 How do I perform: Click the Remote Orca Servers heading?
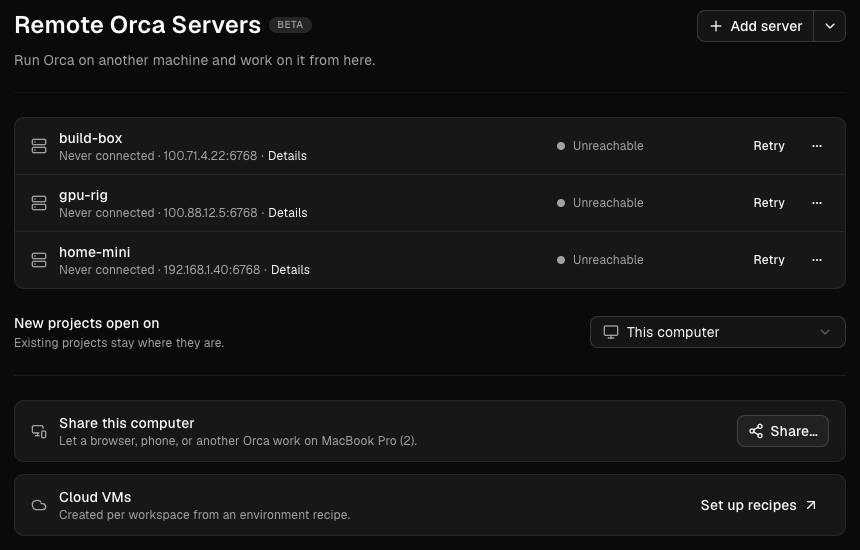click(x=138, y=25)
